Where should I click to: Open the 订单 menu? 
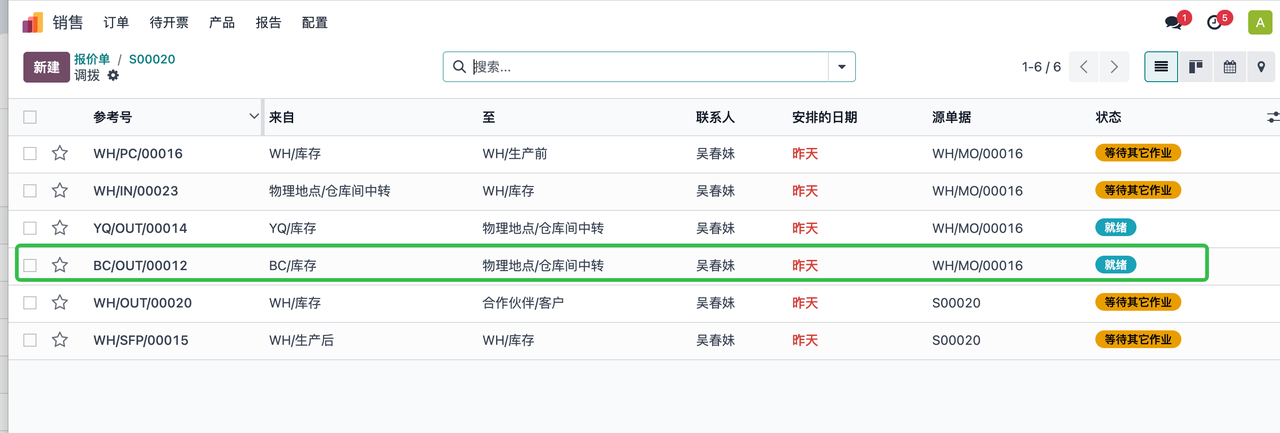point(116,22)
